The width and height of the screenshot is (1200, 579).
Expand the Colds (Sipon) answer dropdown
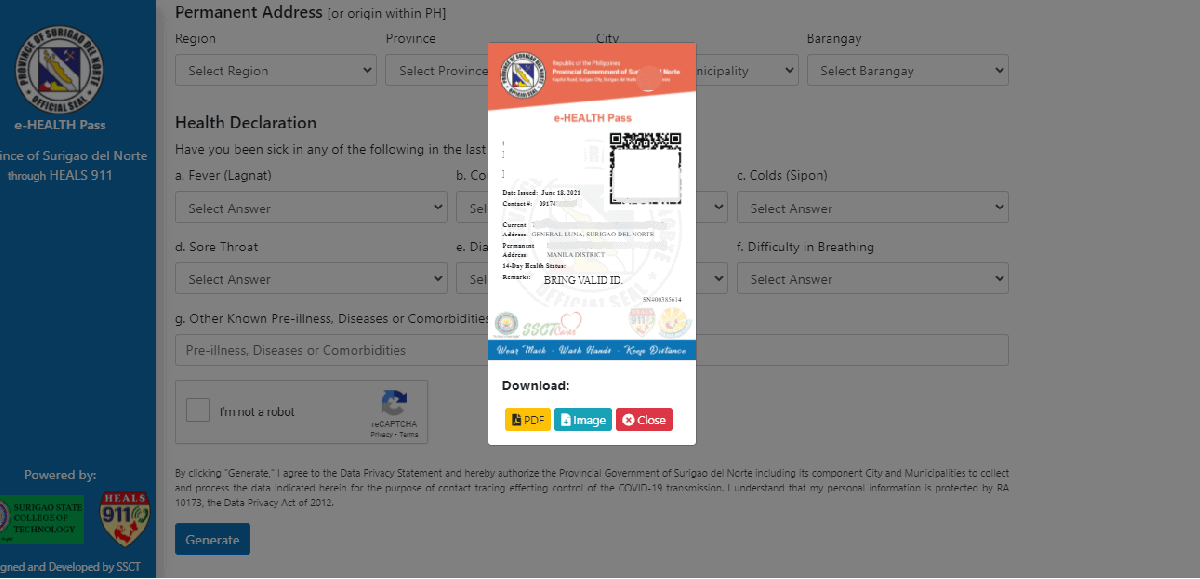pyautogui.click(x=872, y=208)
